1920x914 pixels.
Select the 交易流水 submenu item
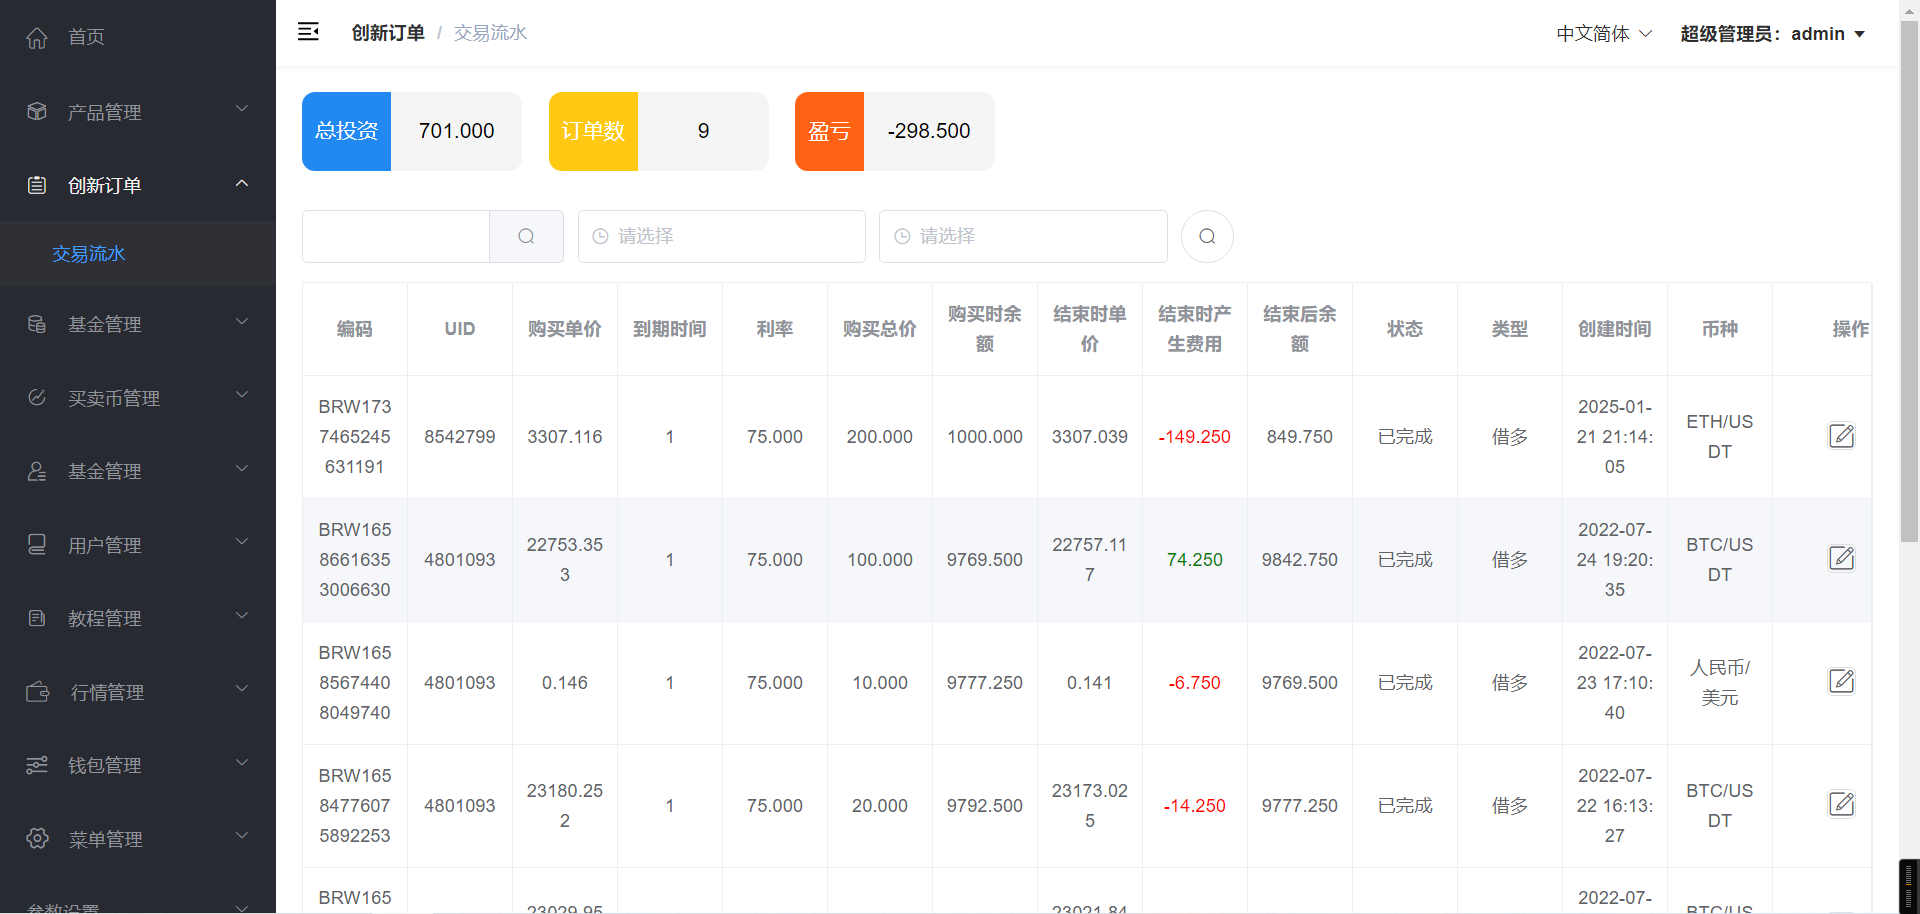[x=89, y=254]
